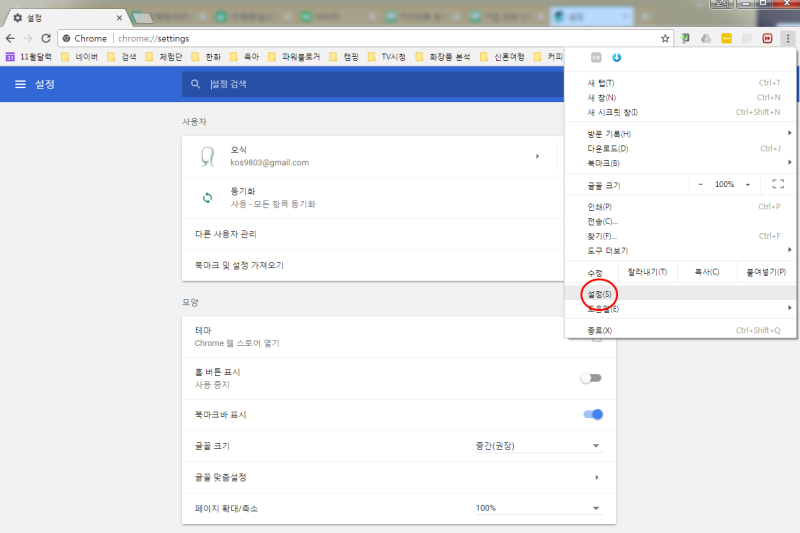Viewport: 800px width, 533px height.
Task: Click the fullscreen icon in zoom row
Action: [x=778, y=184]
